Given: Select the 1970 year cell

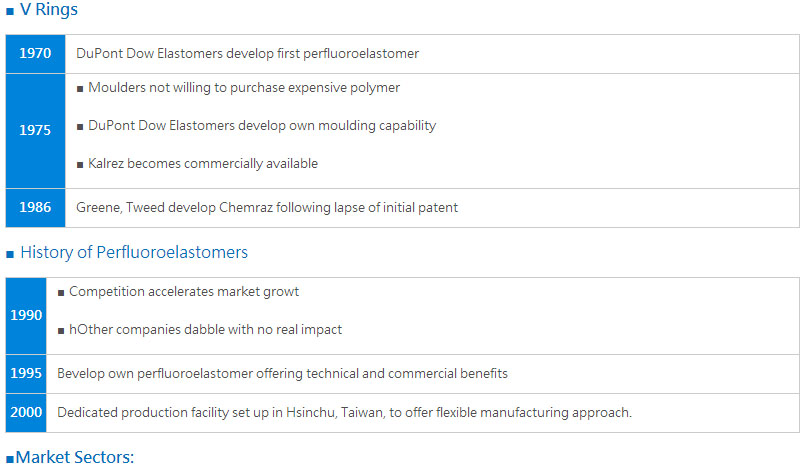Looking at the screenshot, I should point(35,53).
